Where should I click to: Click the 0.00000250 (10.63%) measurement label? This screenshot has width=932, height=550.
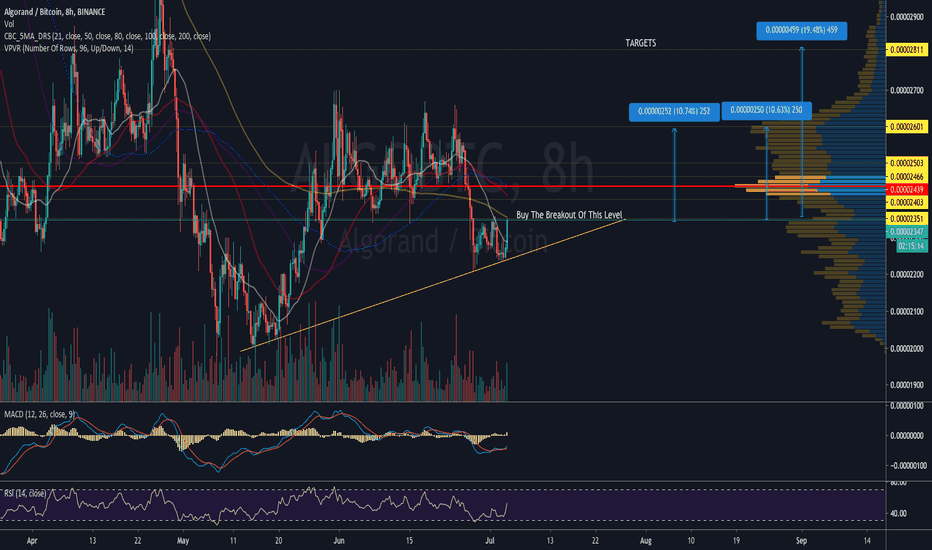766,110
